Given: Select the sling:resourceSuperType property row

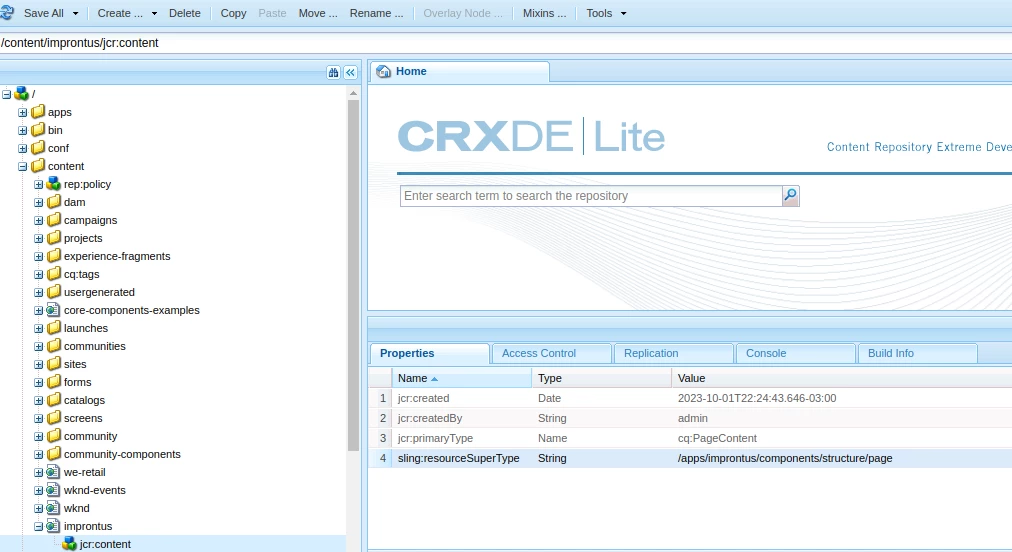Looking at the screenshot, I should [x=691, y=458].
